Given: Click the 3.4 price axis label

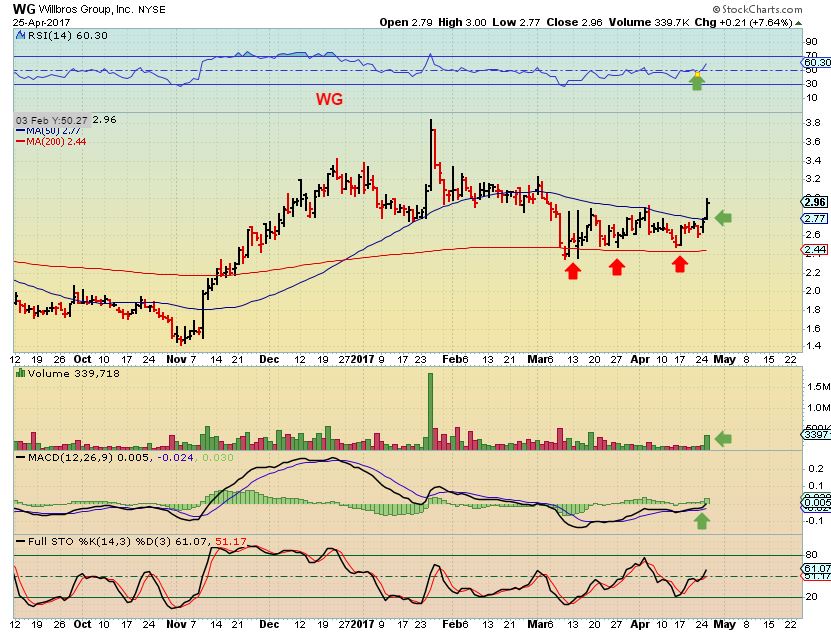Looking at the screenshot, I should coord(812,160).
